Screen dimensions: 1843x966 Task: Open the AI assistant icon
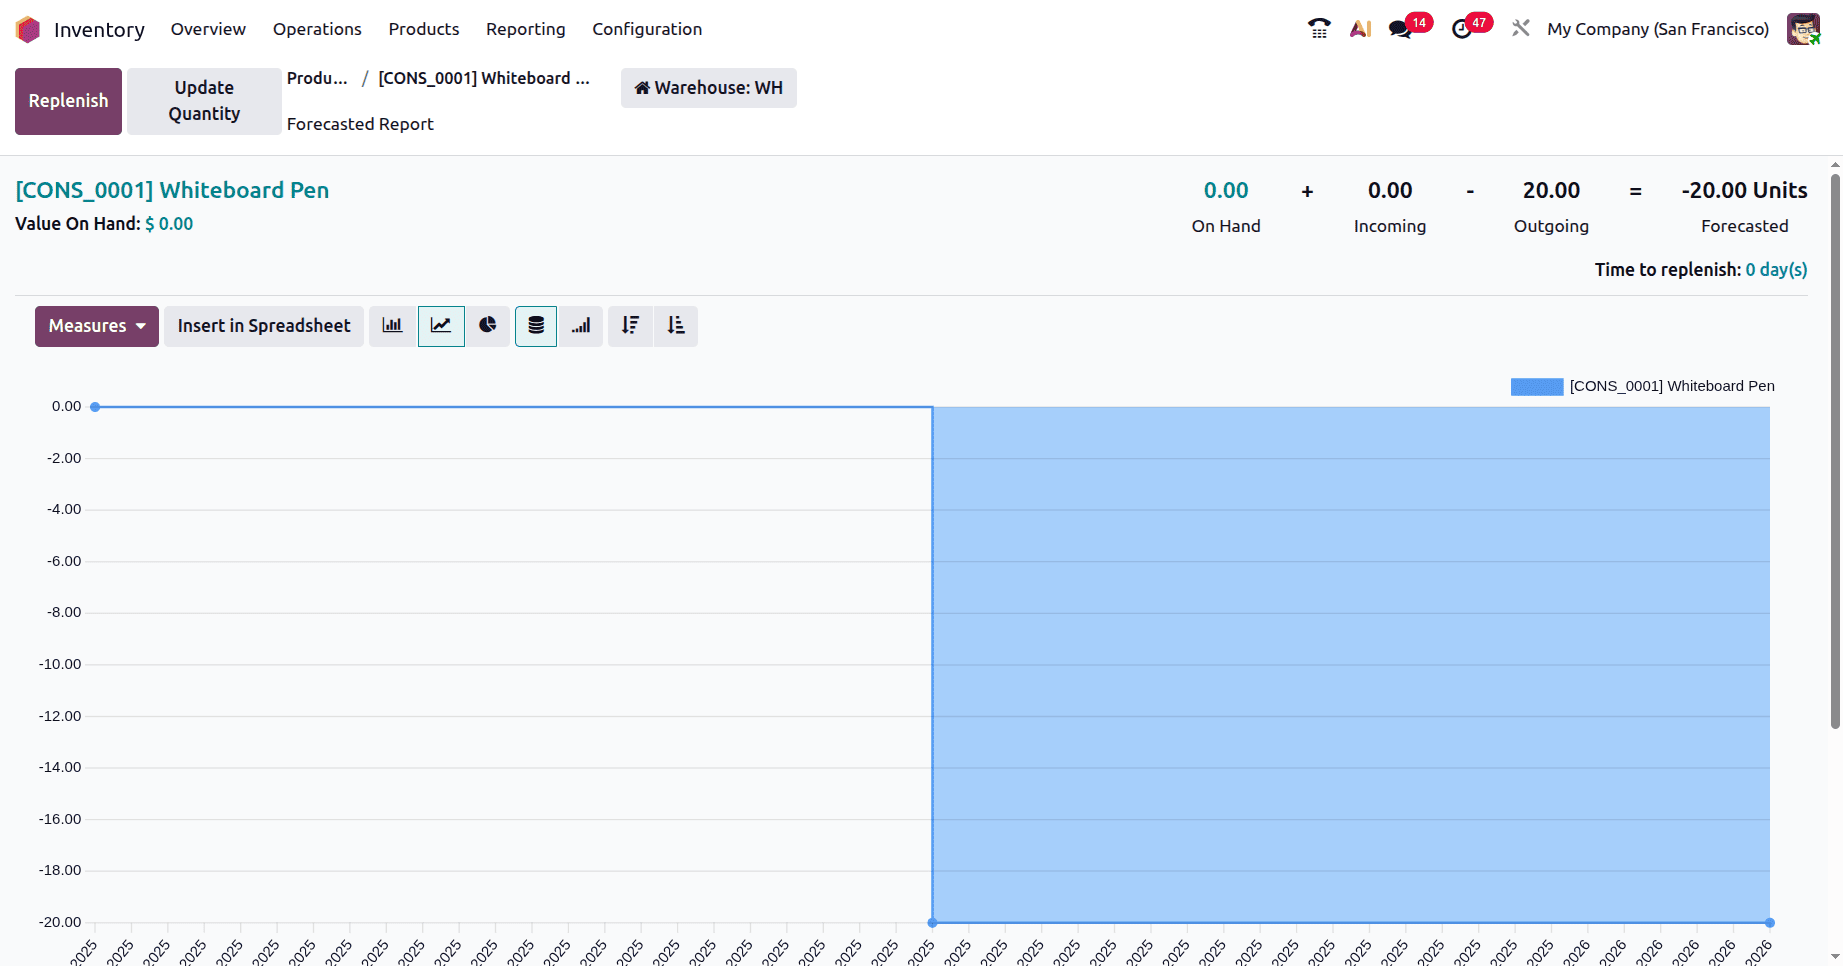pos(1360,29)
